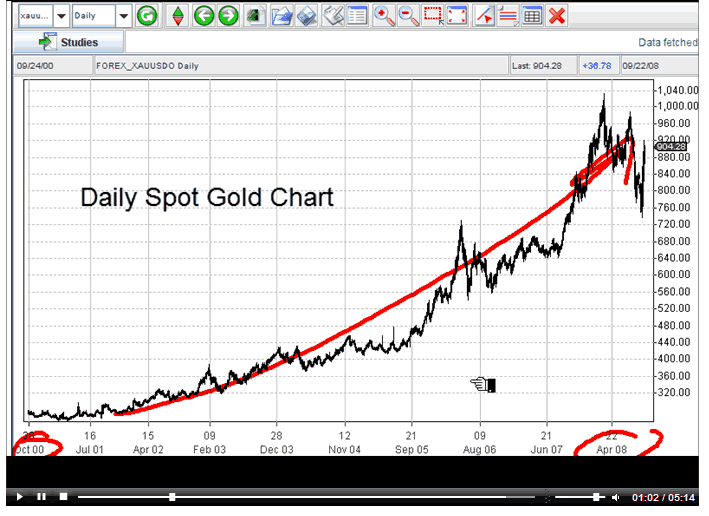Click the 'Apr 02' date axis label
This screenshot has height=516, width=709.
[148, 450]
